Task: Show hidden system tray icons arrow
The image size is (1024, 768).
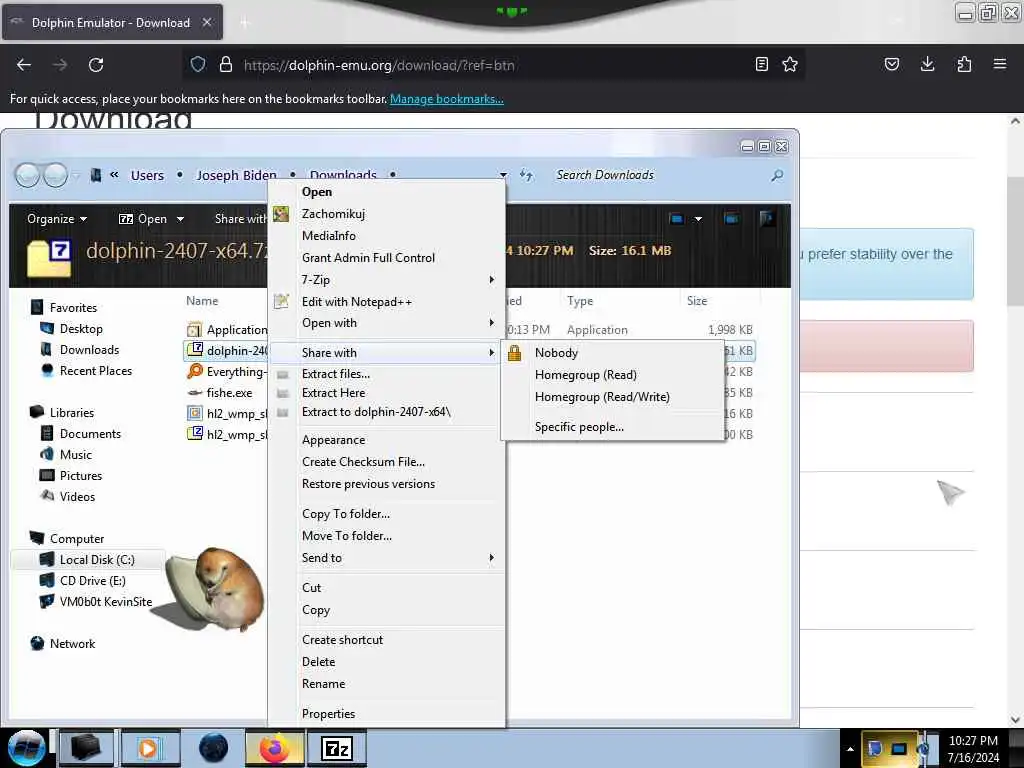Action: 850,749
